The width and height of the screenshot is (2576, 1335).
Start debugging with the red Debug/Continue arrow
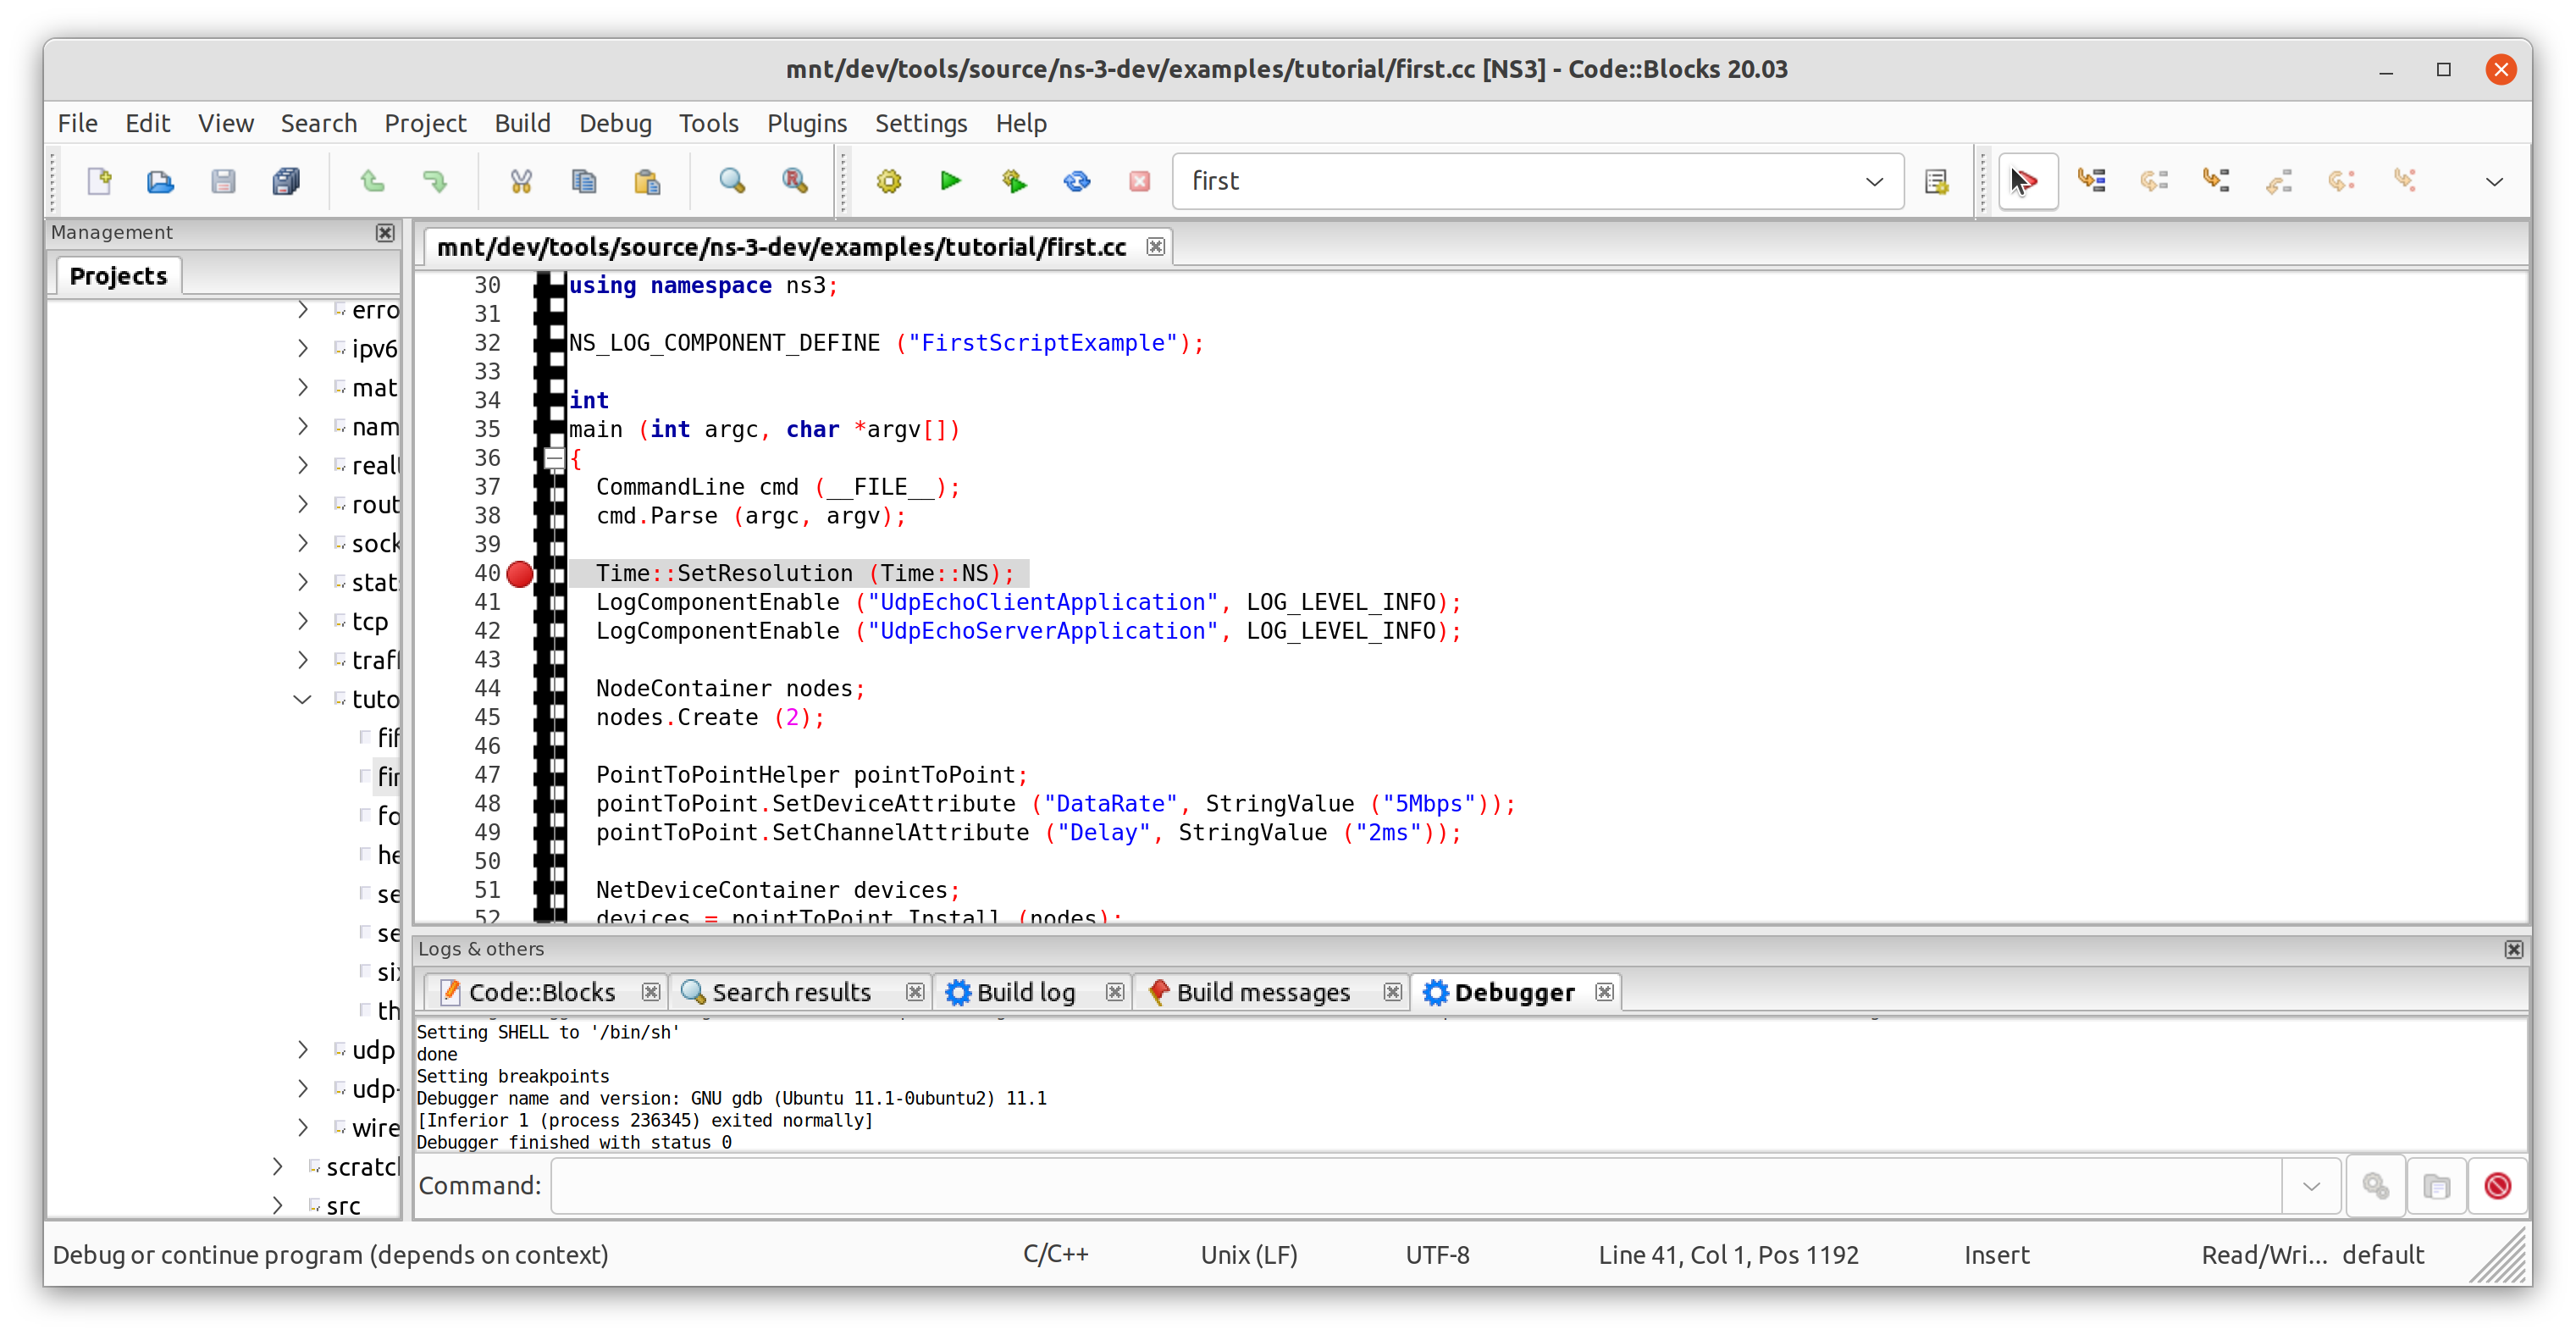pos(2026,181)
